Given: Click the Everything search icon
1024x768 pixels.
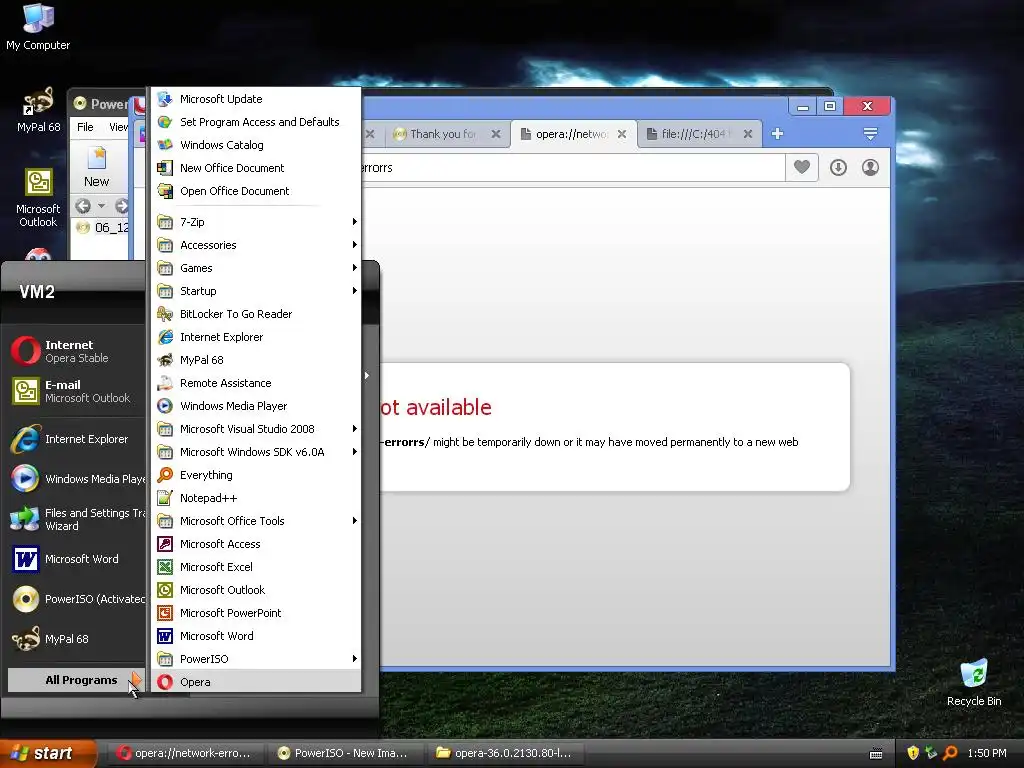Looking at the screenshot, I should click(165, 475).
